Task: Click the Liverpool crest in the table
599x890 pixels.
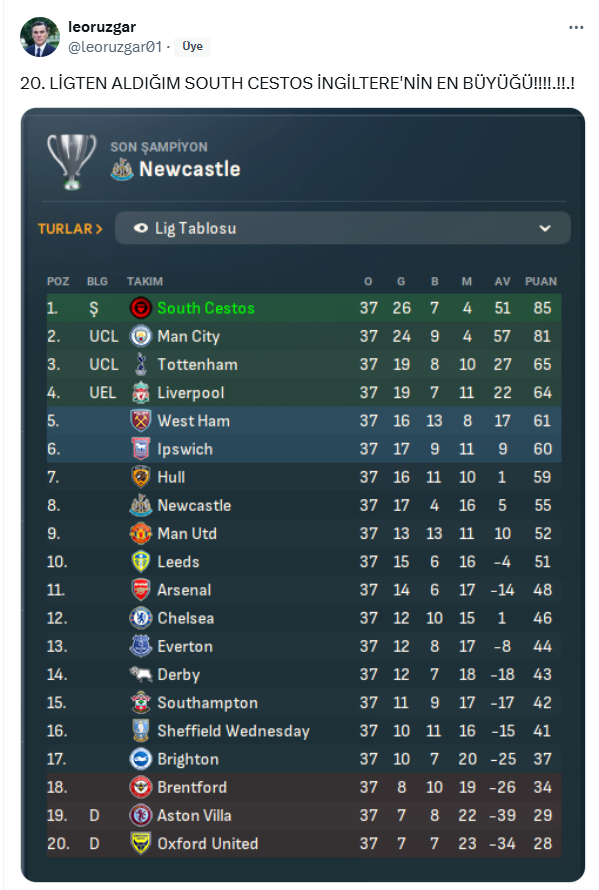Action: [x=140, y=393]
